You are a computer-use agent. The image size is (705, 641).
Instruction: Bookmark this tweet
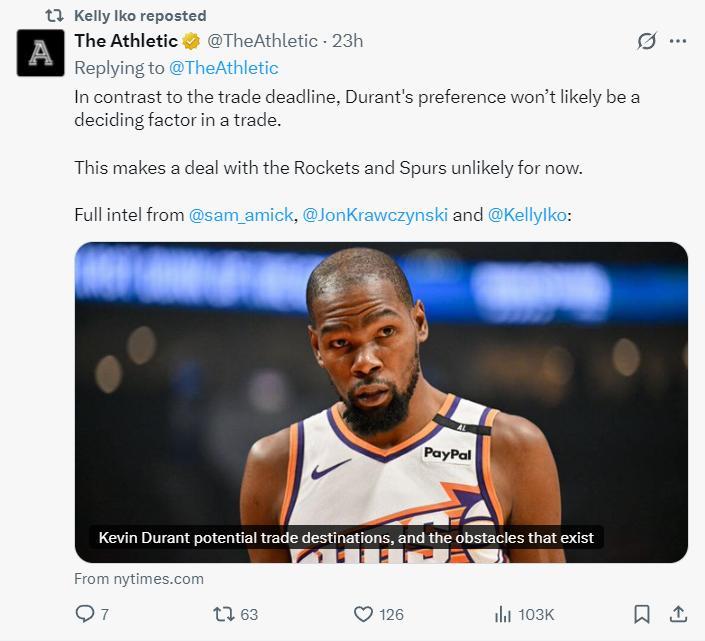point(642,613)
